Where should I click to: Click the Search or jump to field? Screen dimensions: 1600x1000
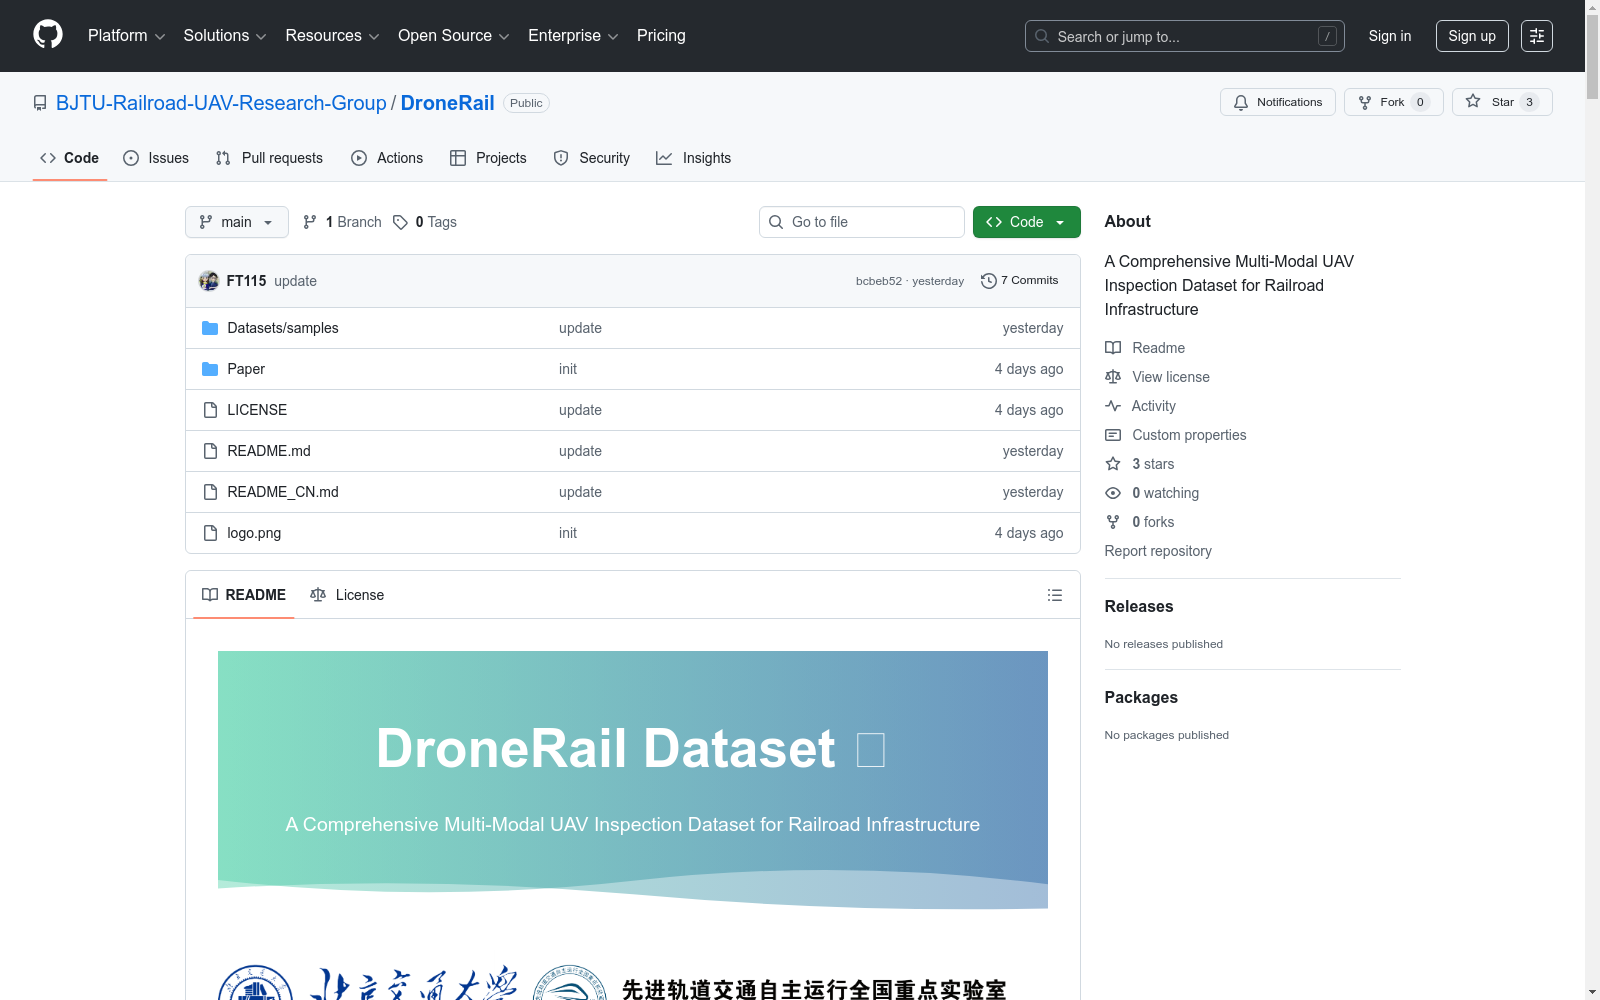point(1185,36)
